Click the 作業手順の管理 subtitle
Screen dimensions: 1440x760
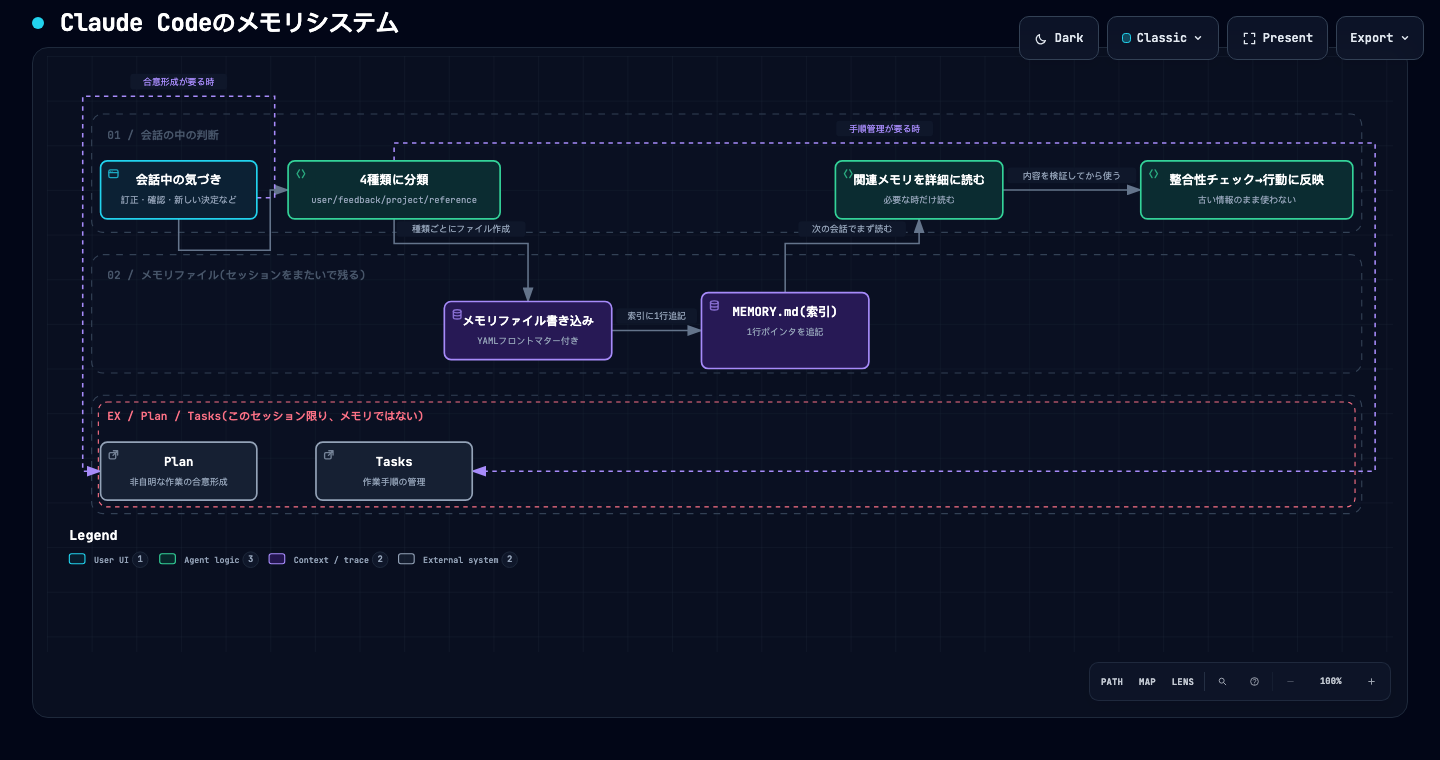pyautogui.click(x=394, y=482)
